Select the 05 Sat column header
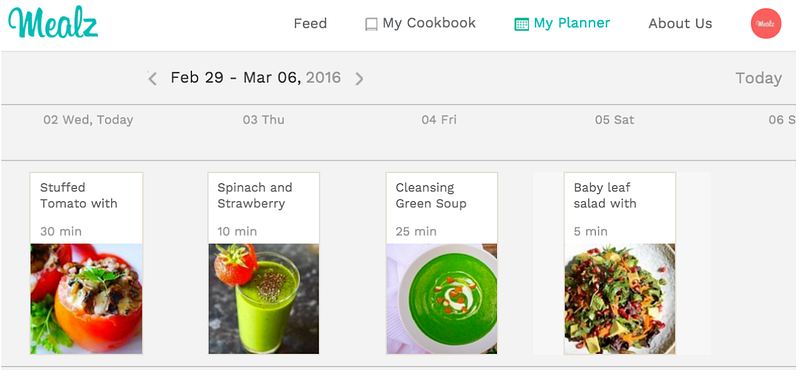800x378 pixels. 614,120
